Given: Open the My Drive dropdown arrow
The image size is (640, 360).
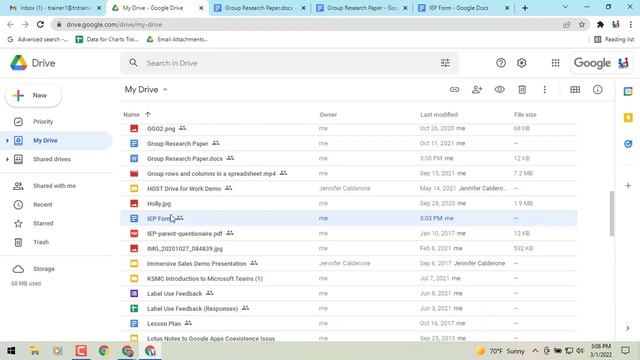Looking at the screenshot, I should coord(165,89).
